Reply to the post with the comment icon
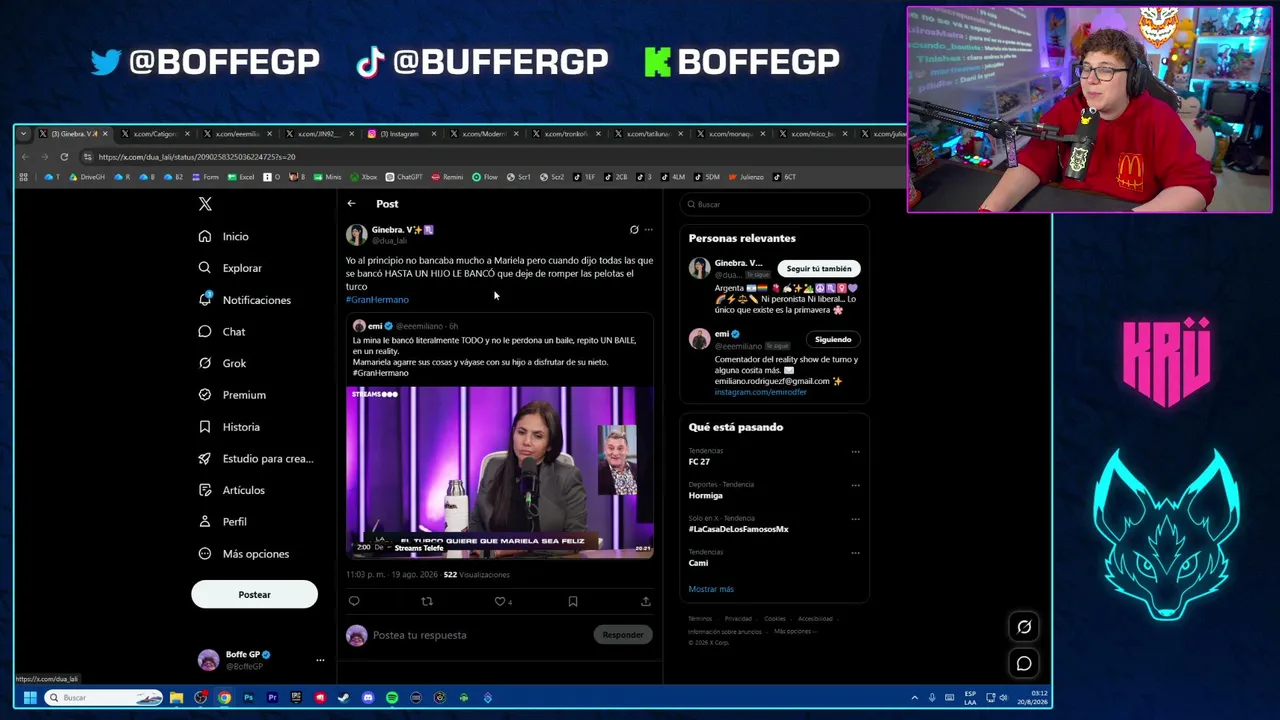 (354, 601)
